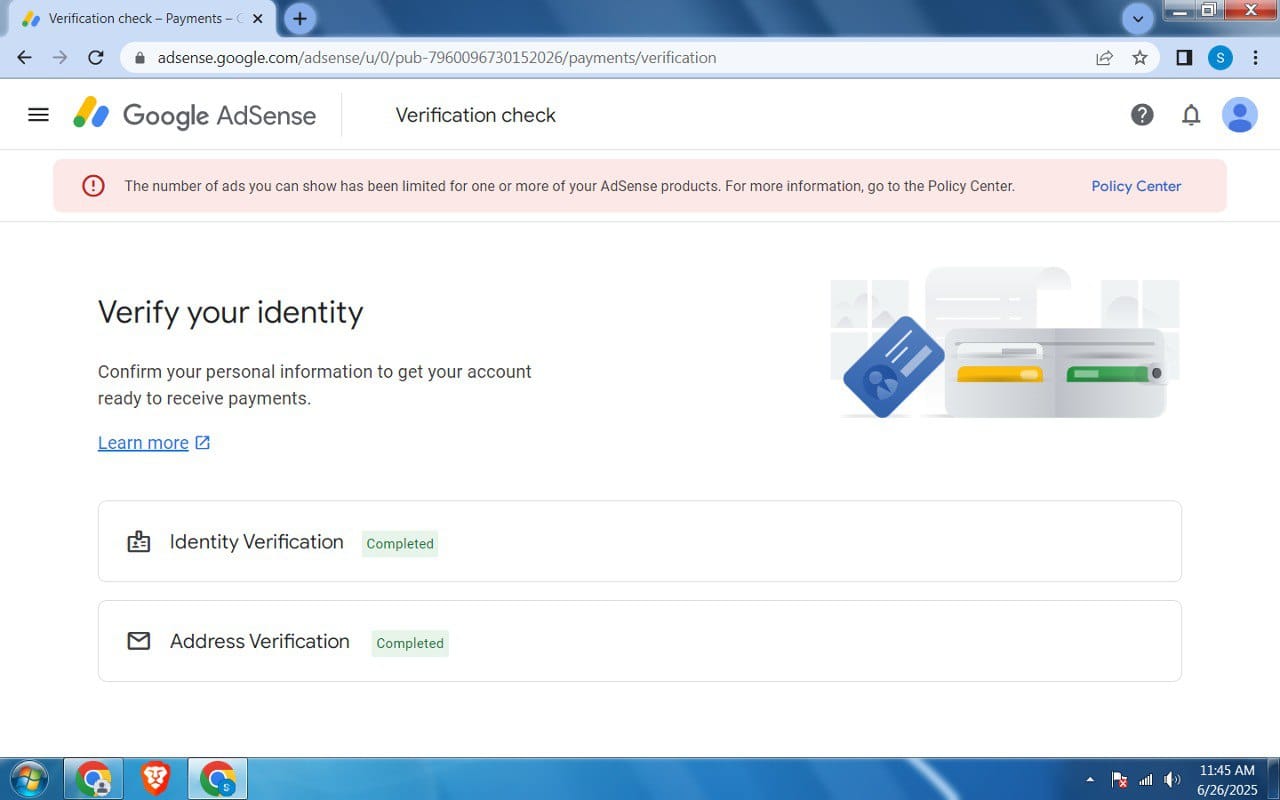The image size is (1280, 800).
Task: Click the Verify your identity heading
Action: point(230,312)
